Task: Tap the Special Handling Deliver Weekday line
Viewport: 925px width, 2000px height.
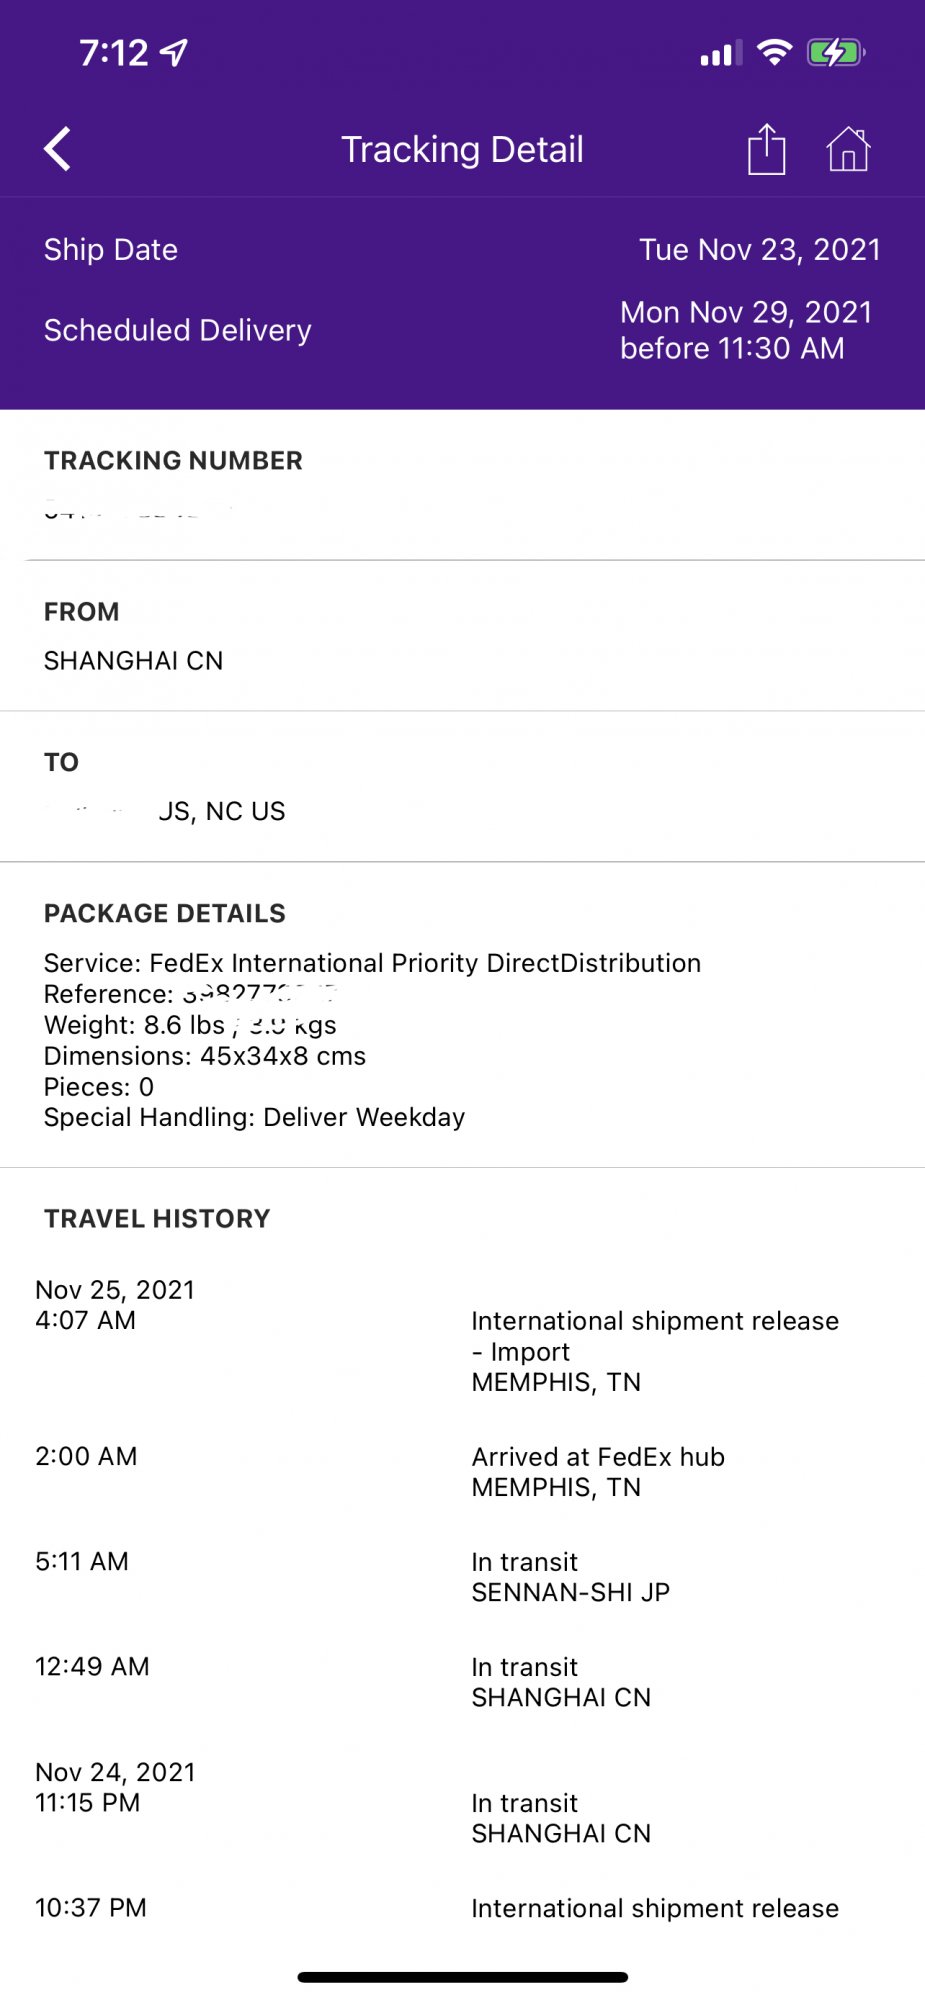Action: click(254, 1117)
